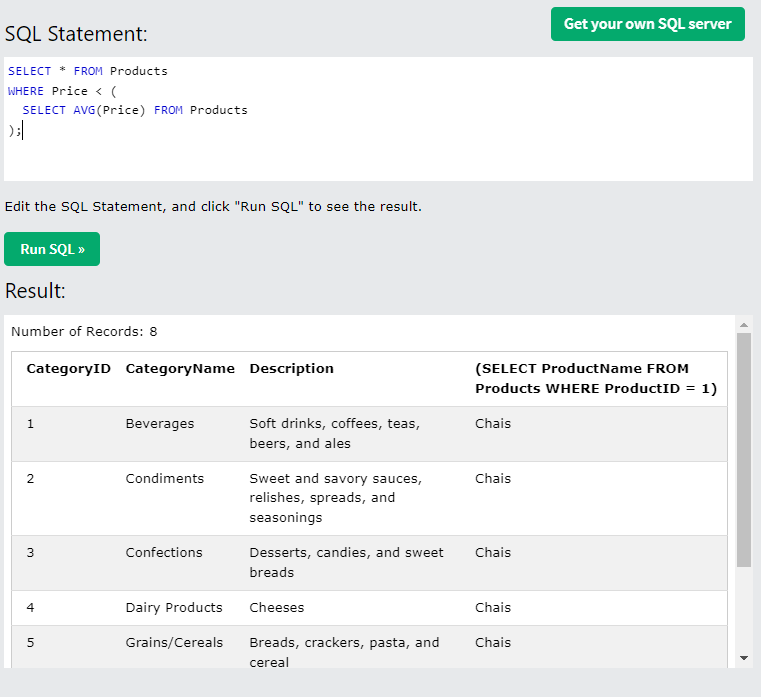The height and width of the screenshot is (697, 761).
Task: Click the WHERE keyword in the SQL editor
Action: click(26, 91)
